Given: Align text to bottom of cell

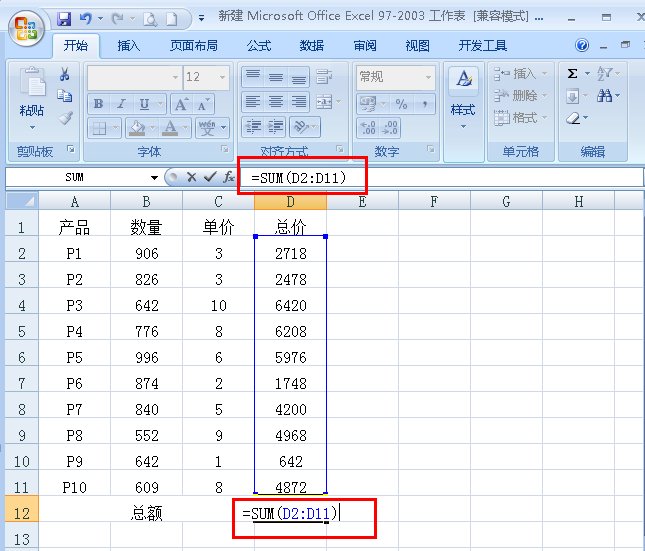Looking at the screenshot, I should click(x=299, y=76).
